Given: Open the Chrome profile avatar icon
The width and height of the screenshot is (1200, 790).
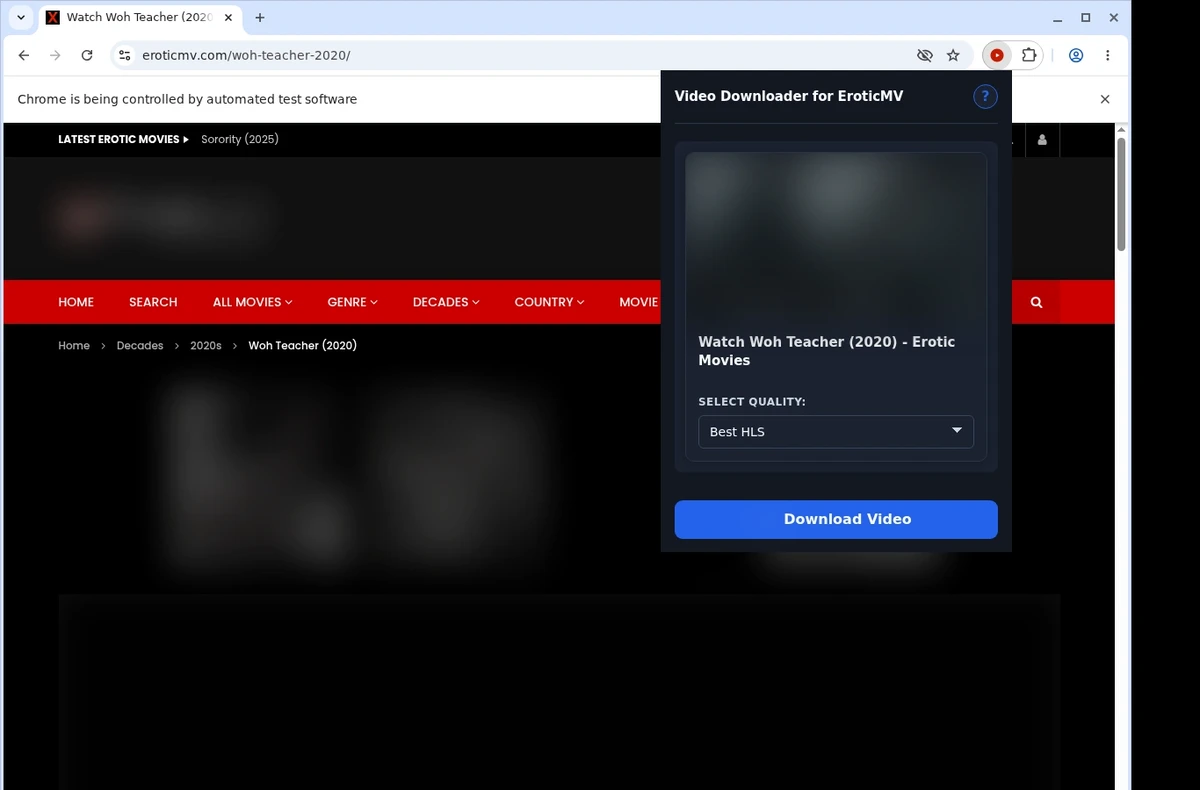Looking at the screenshot, I should (1076, 56).
